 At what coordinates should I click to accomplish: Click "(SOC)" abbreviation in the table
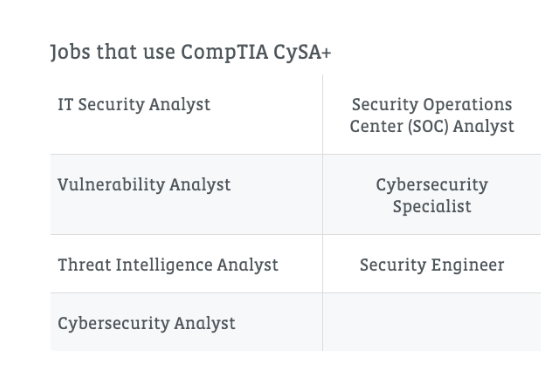pyautogui.click(x=428, y=126)
